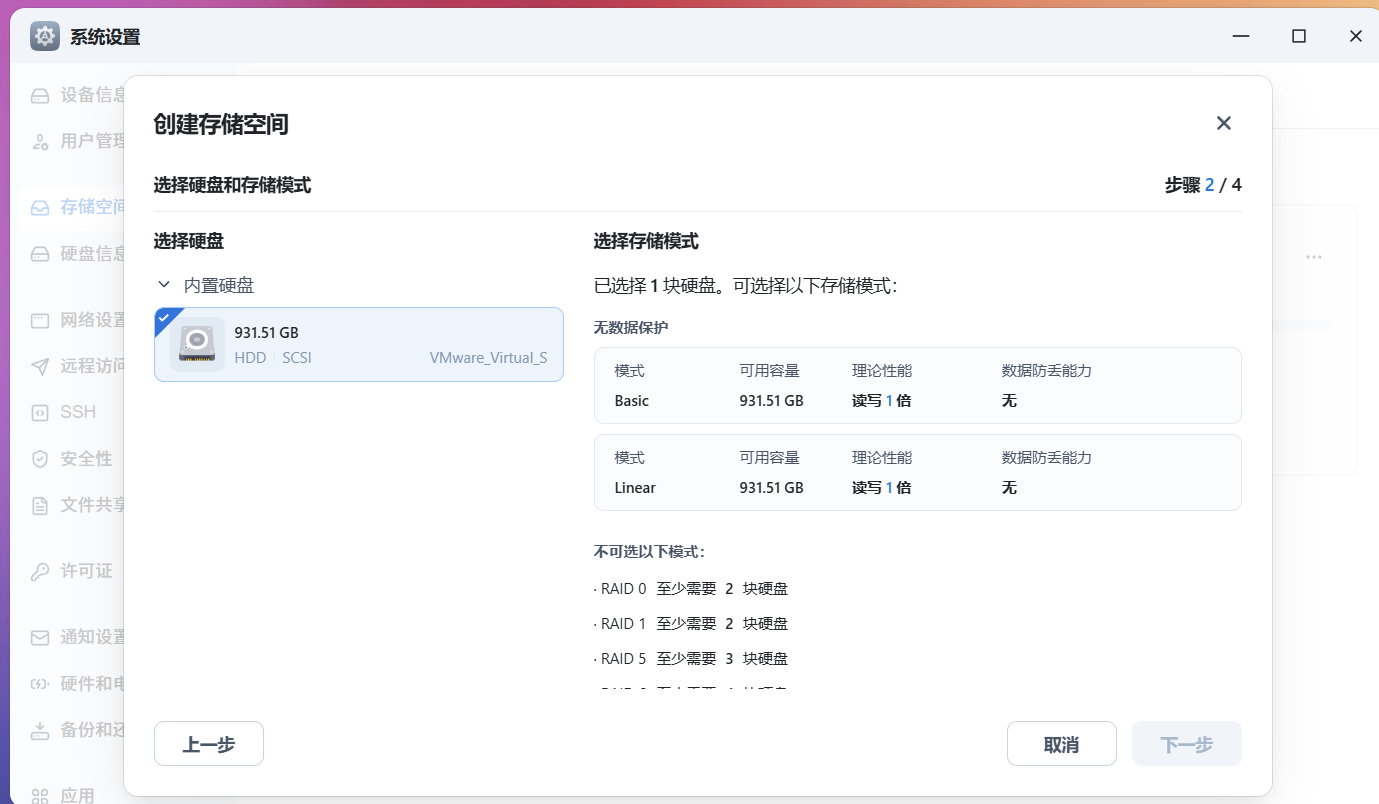
Task: Click the 上一步 button
Action: coord(209,744)
